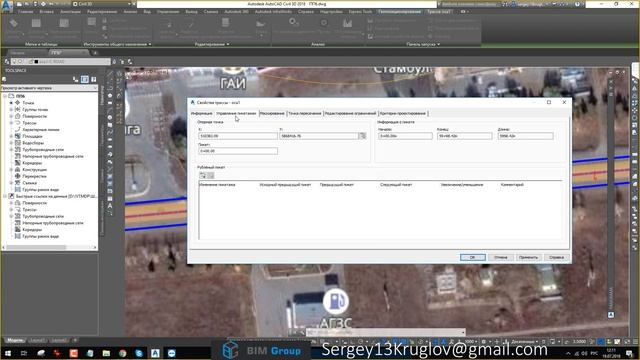Open File Explorer from the taskbar
Image resolution: width=640 pixels, height=360 pixels.
click(106, 353)
